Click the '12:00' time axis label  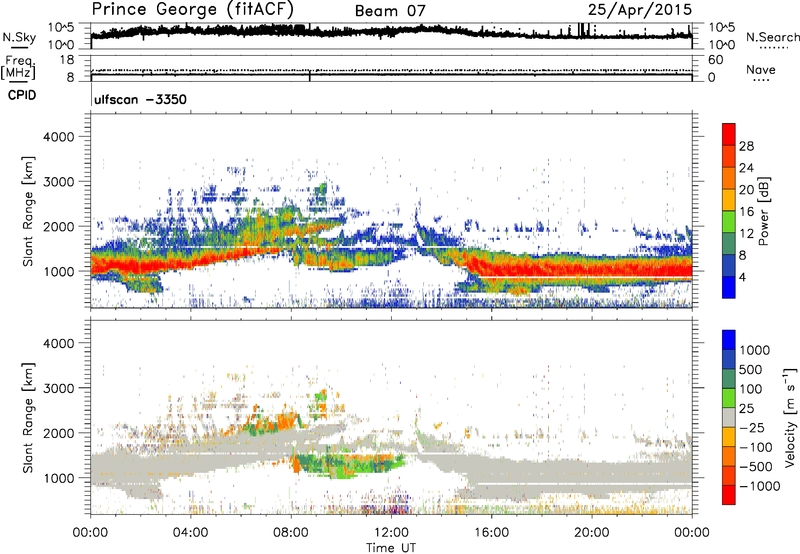pyautogui.click(x=391, y=532)
